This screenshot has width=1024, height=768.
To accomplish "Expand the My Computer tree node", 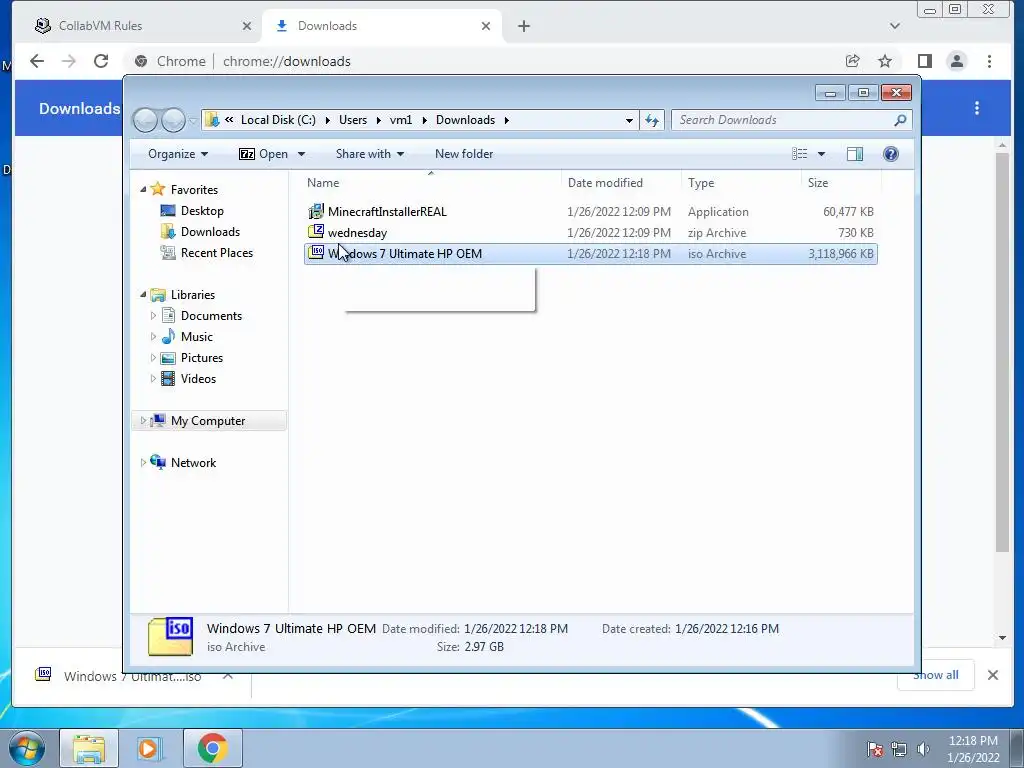I will tap(143, 421).
